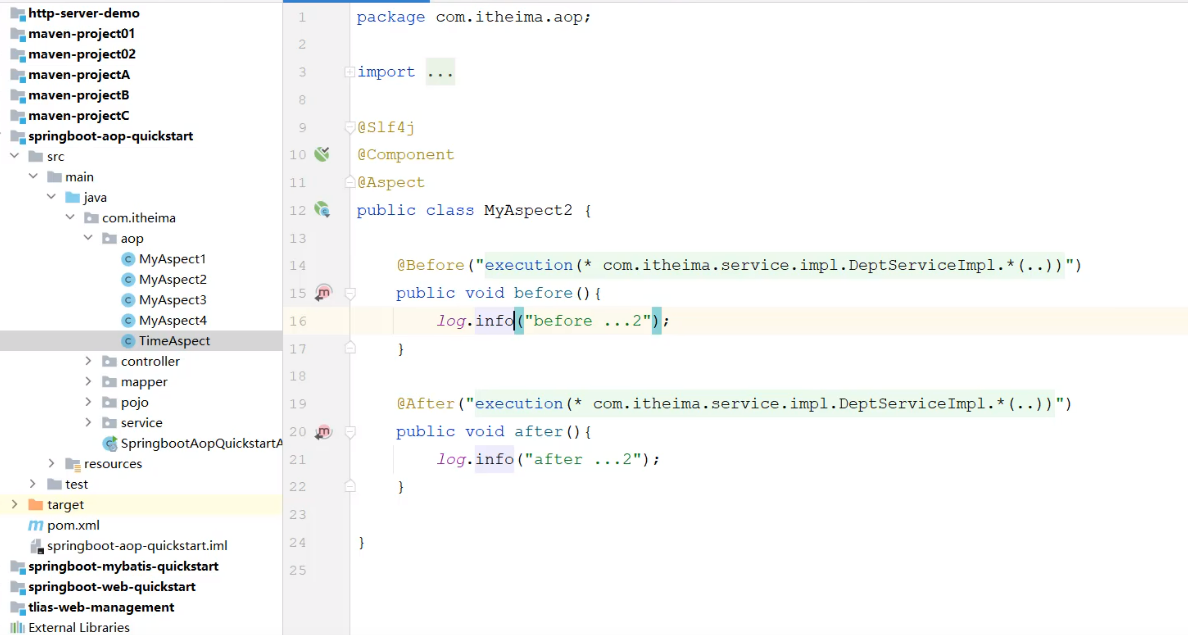Click the Spring bean gutter icon beside @Component
This screenshot has height=635, width=1188.
click(x=322, y=153)
